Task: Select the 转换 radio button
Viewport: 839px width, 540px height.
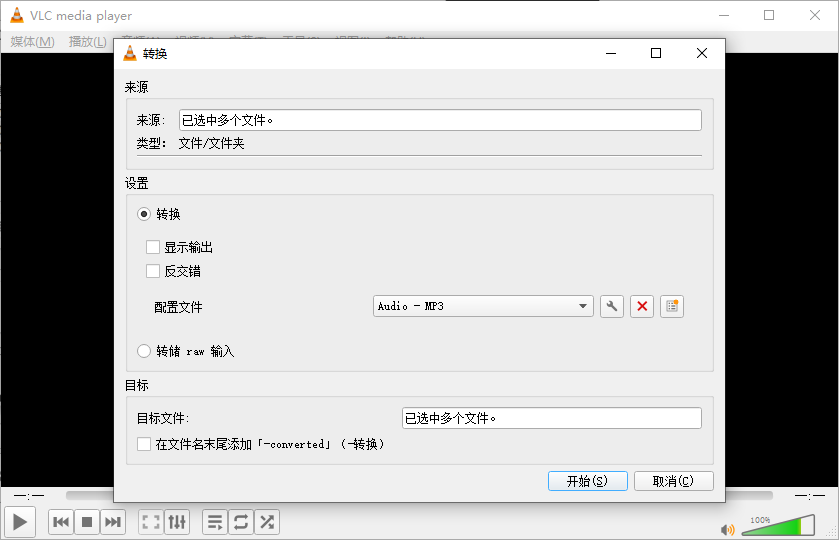Action: (x=143, y=214)
